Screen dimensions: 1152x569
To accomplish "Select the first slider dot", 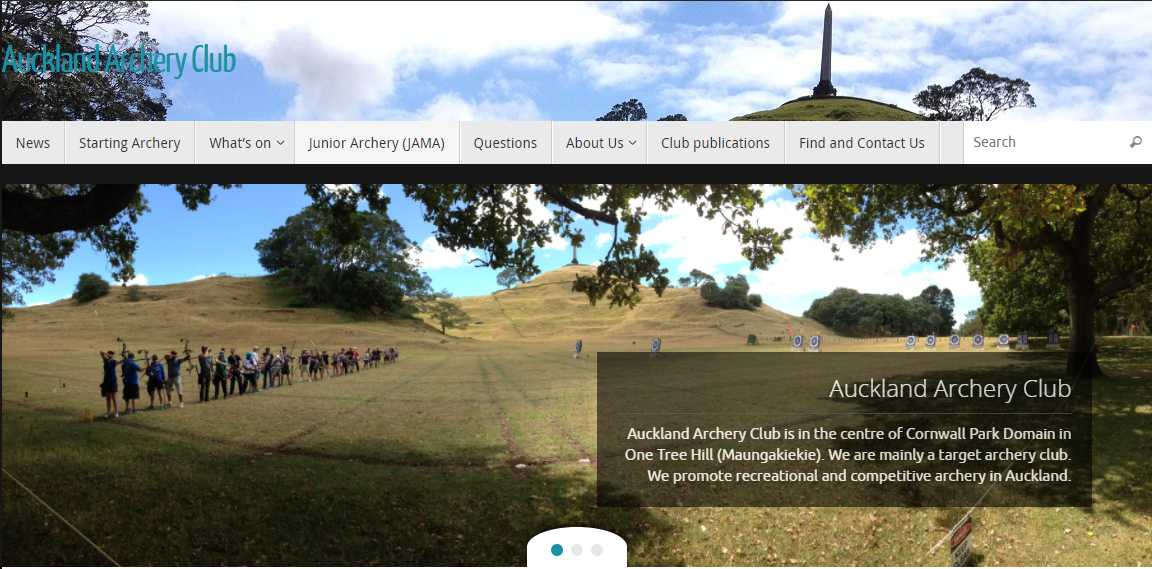I will pyautogui.click(x=557, y=549).
